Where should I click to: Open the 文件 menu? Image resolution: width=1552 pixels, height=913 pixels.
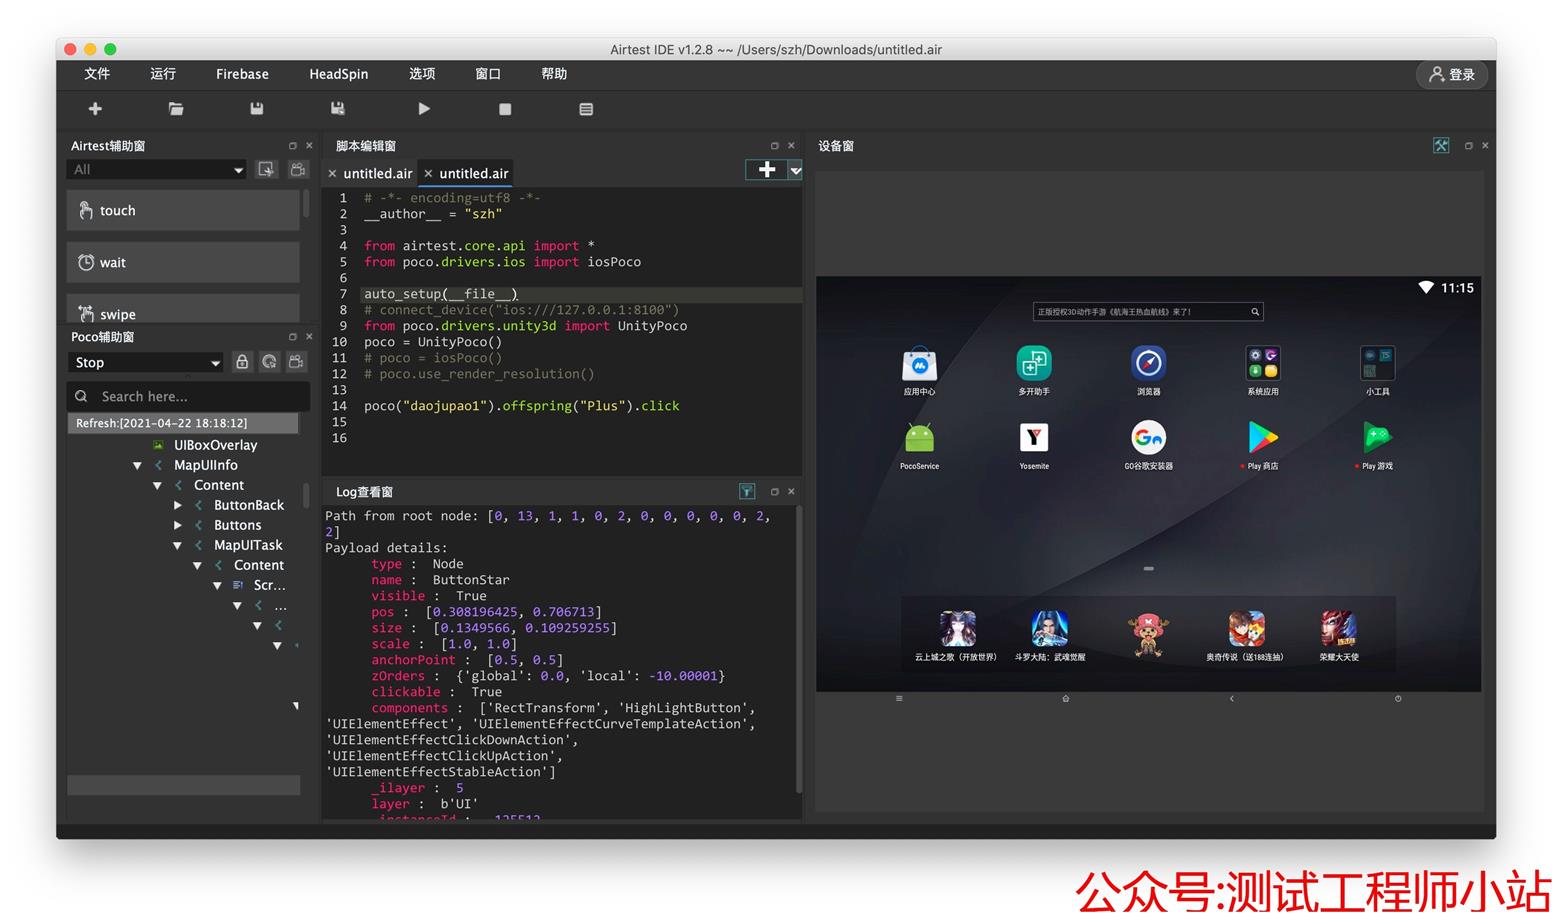pos(97,74)
